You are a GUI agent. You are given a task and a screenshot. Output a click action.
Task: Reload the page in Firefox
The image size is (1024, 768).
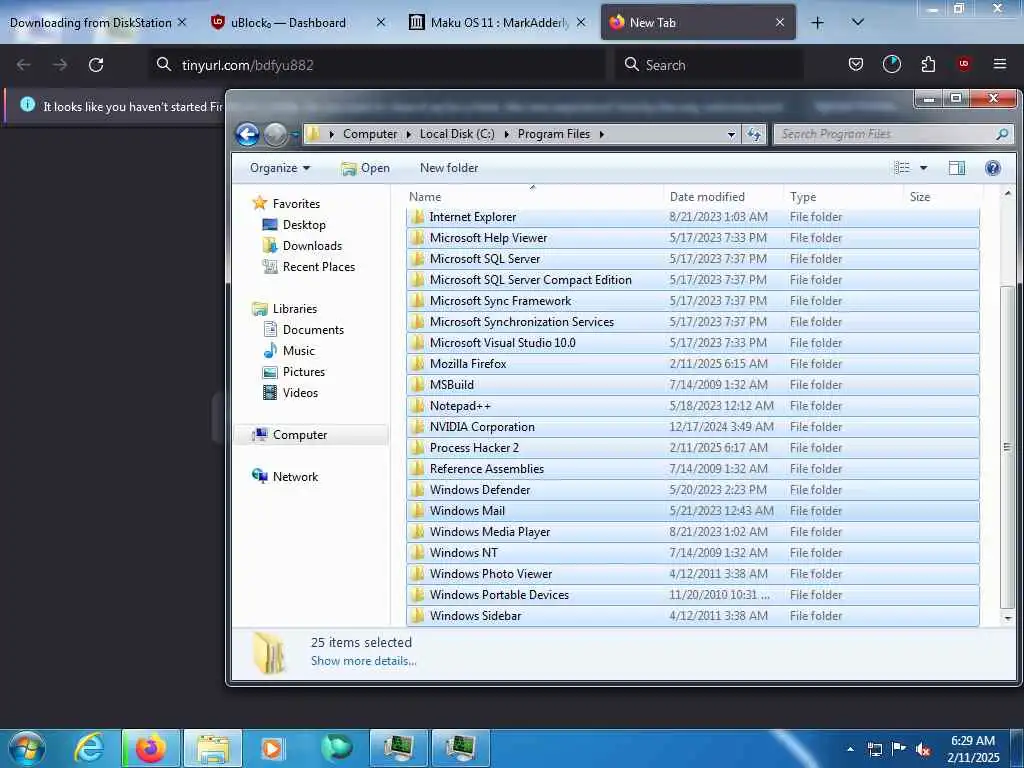point(96,65)
